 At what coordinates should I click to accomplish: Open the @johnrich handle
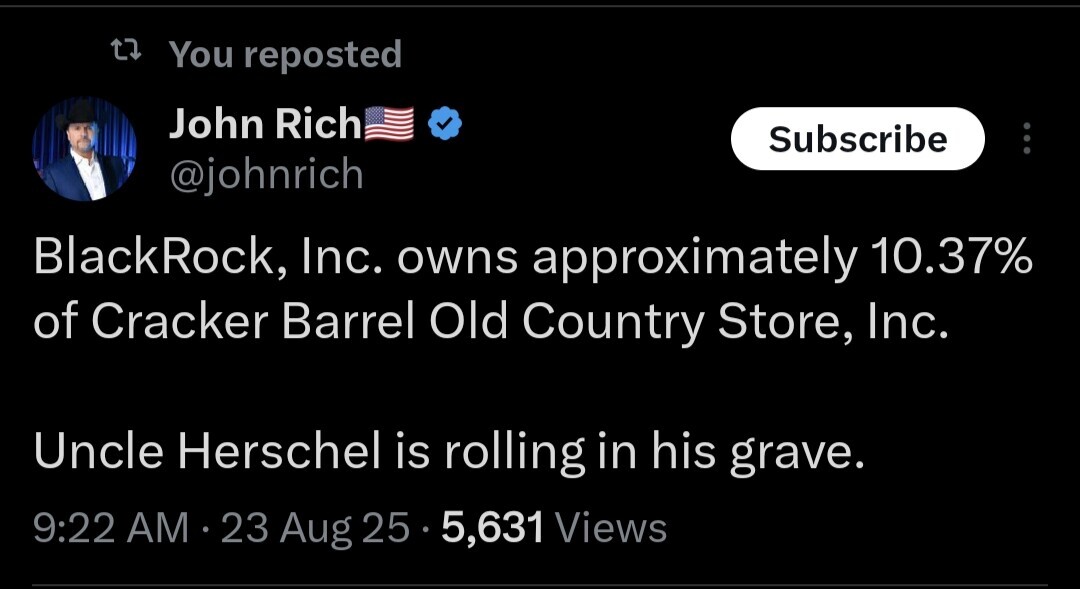(x=266, y=174)
